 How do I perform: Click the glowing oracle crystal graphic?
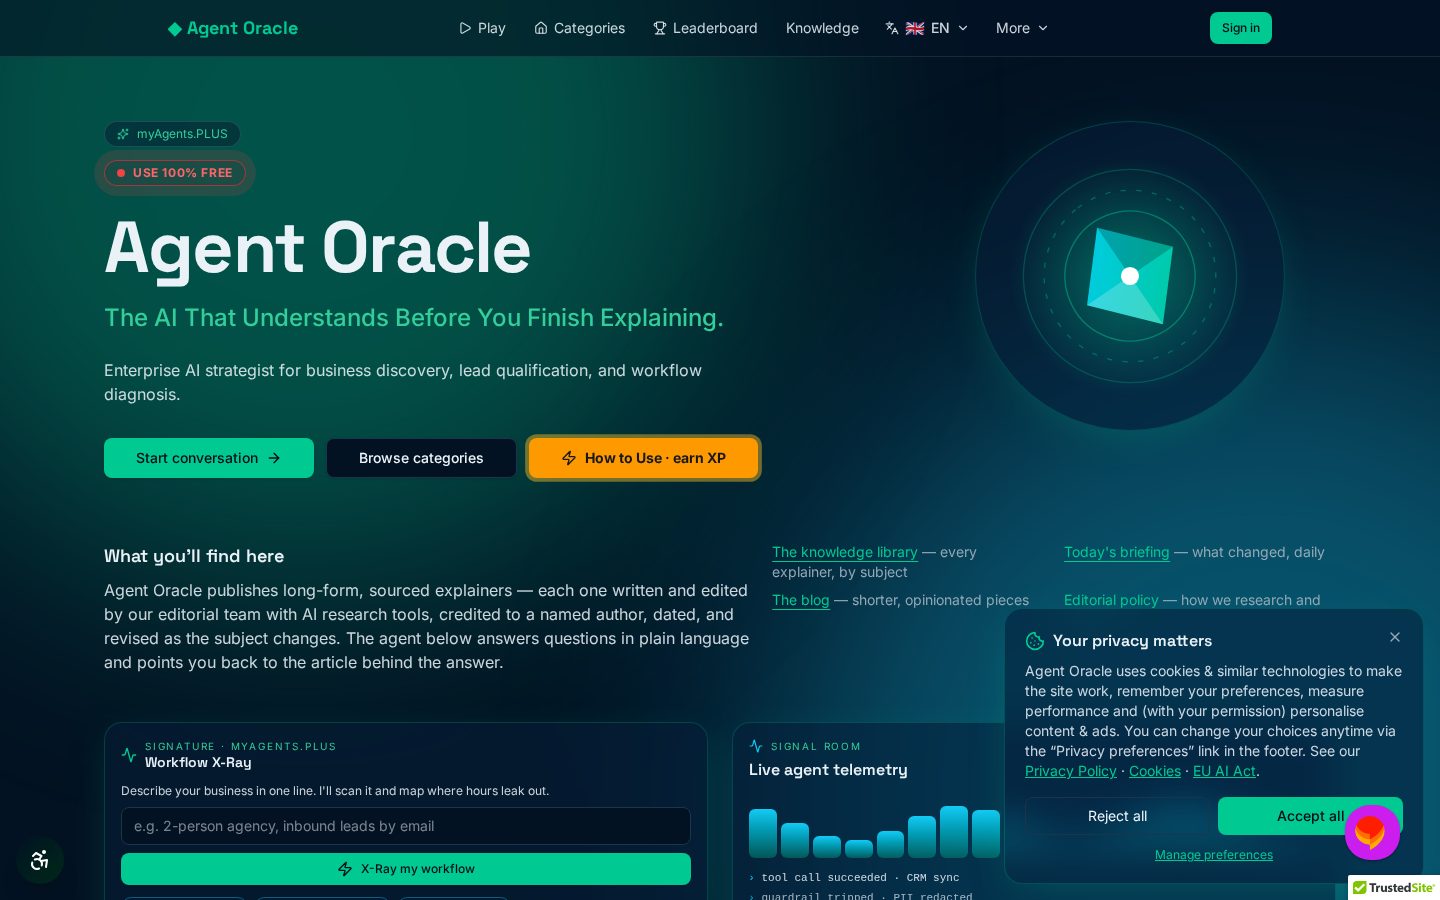1130,276
